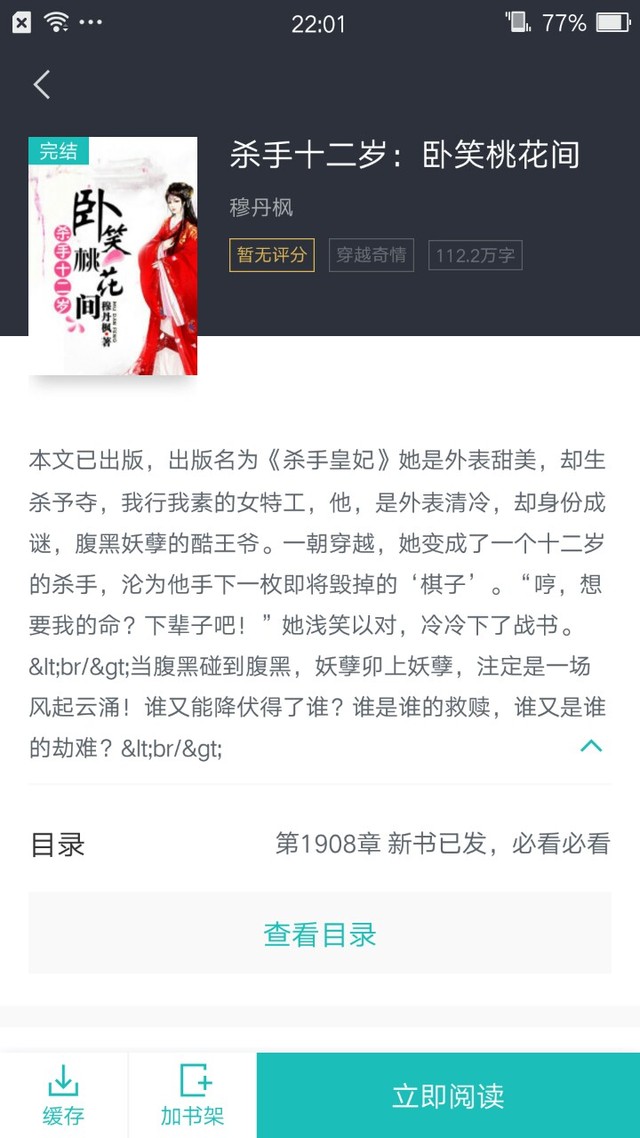Tap the 立即阅读 button
The width and height of the screenshot is (640, 1138).
pyautogui.click(x=448, y=1095)
